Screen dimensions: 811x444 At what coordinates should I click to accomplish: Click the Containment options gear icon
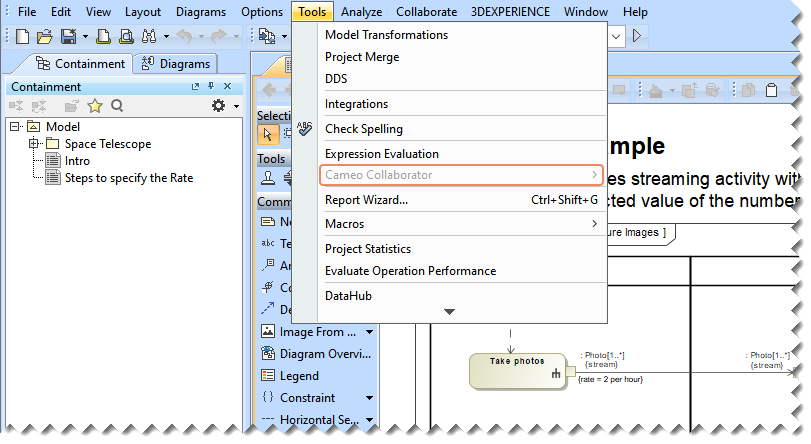click(219, 106)
